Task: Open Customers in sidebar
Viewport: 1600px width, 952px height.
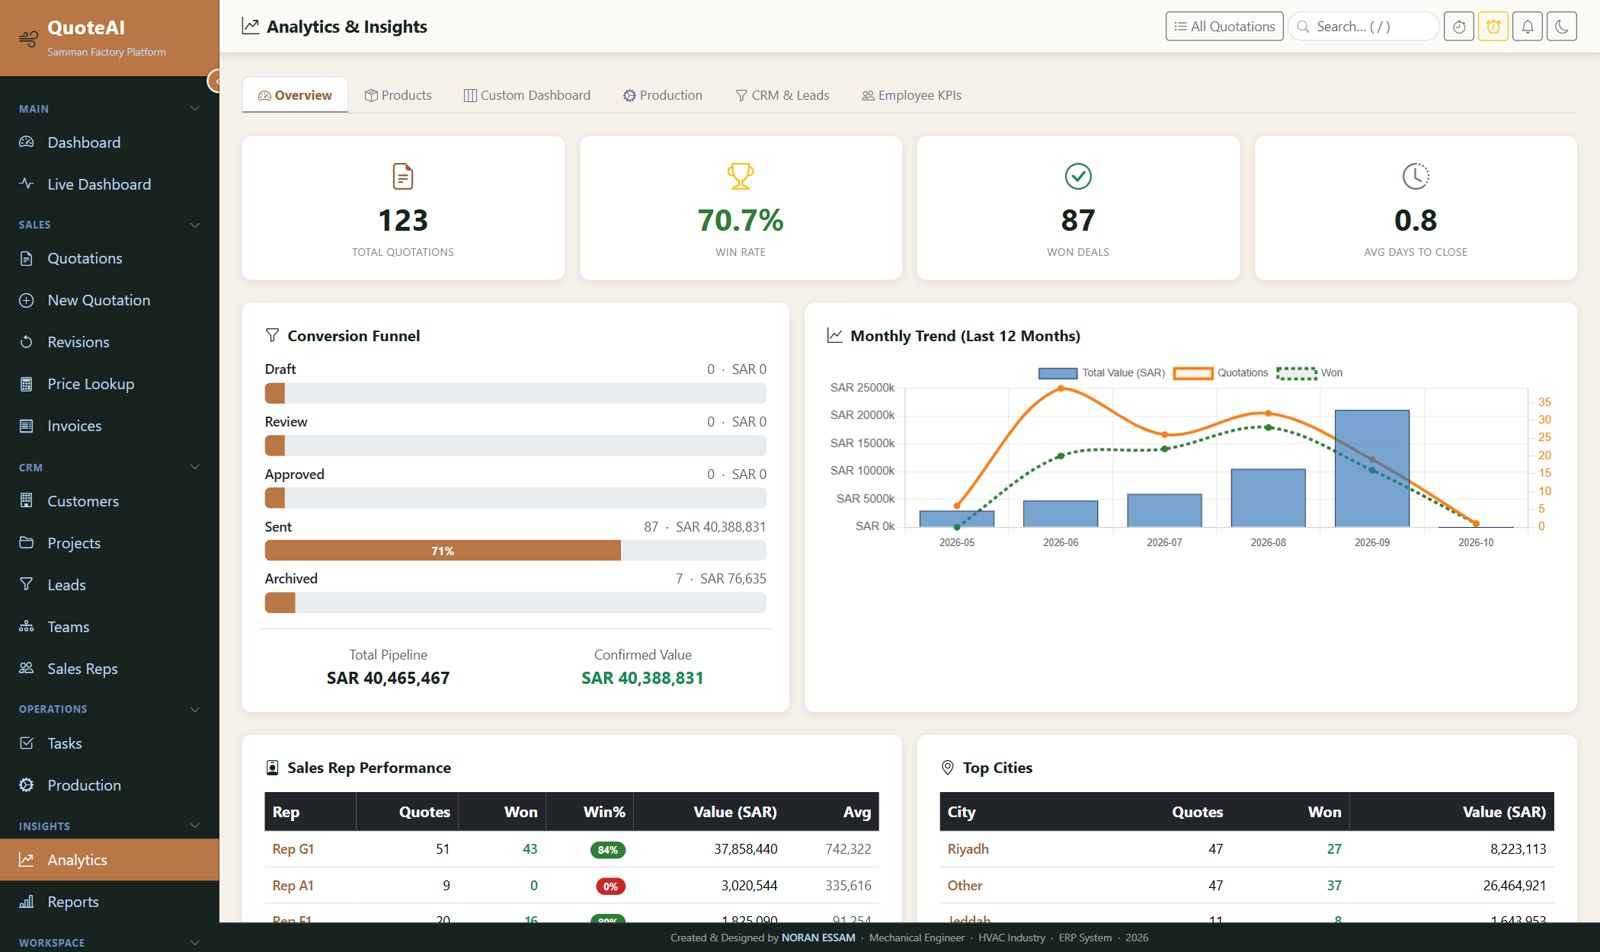Action: click(x=109, y=501)
